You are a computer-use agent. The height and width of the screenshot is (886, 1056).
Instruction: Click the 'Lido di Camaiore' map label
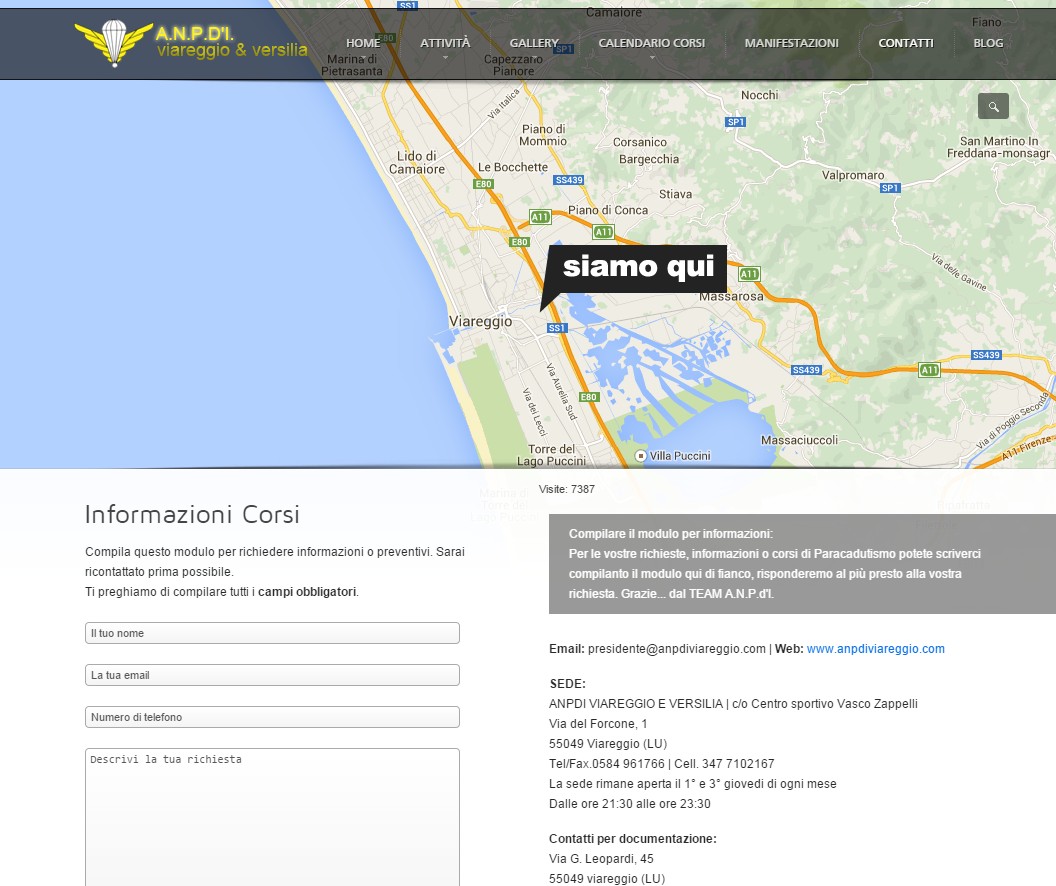[x=417, y=162]
